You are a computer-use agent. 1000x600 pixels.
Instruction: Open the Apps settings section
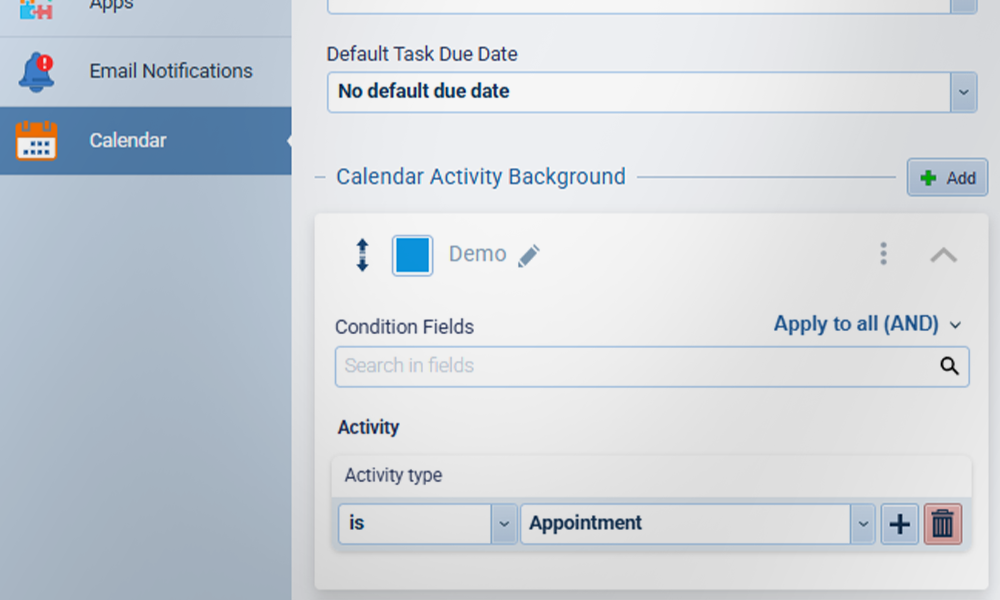pos(112,7)
